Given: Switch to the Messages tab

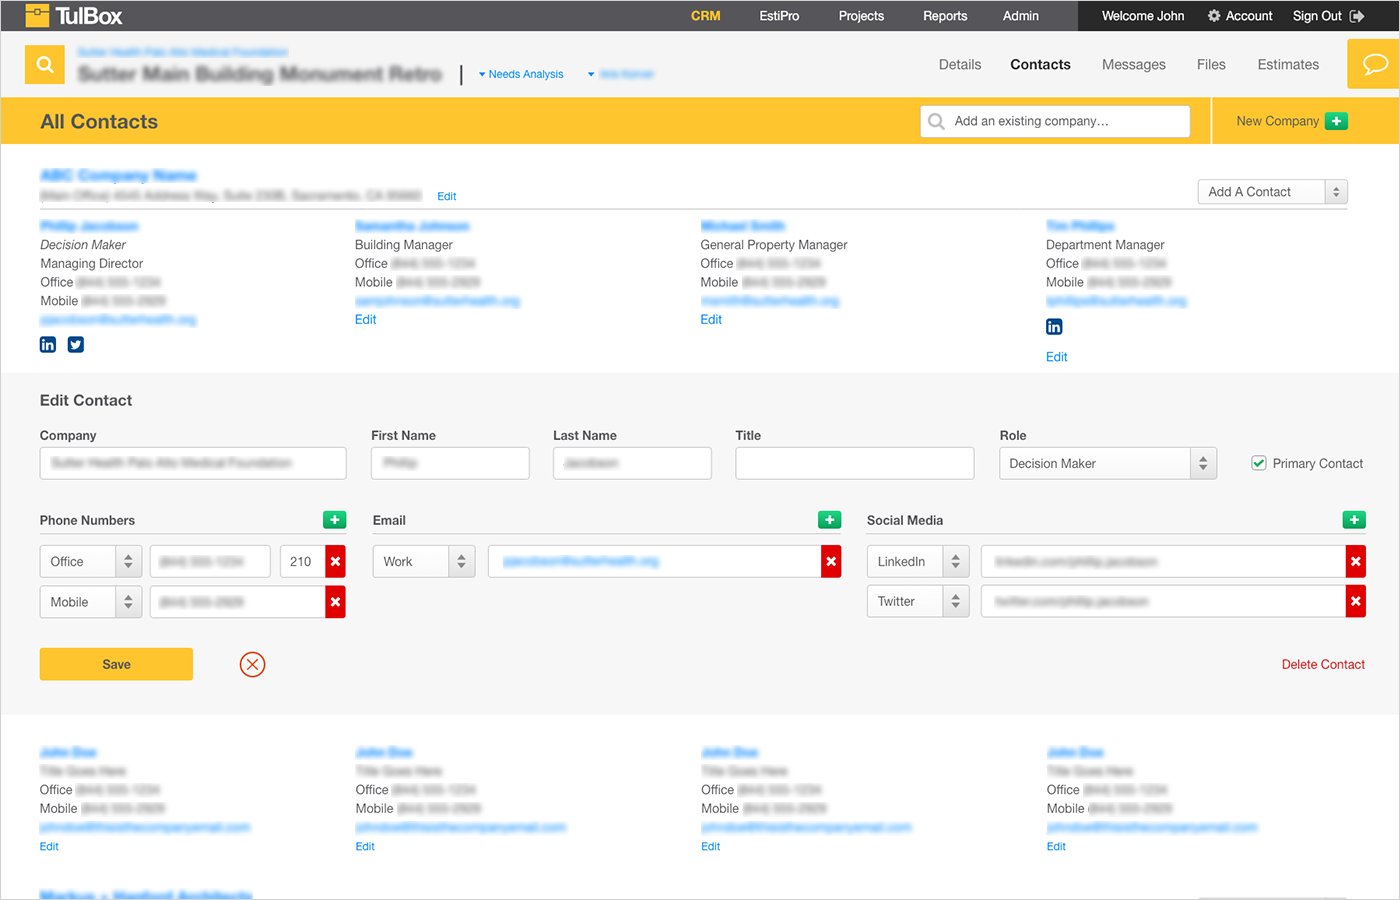Looking at the screenshot, I should pos(1134,64).
